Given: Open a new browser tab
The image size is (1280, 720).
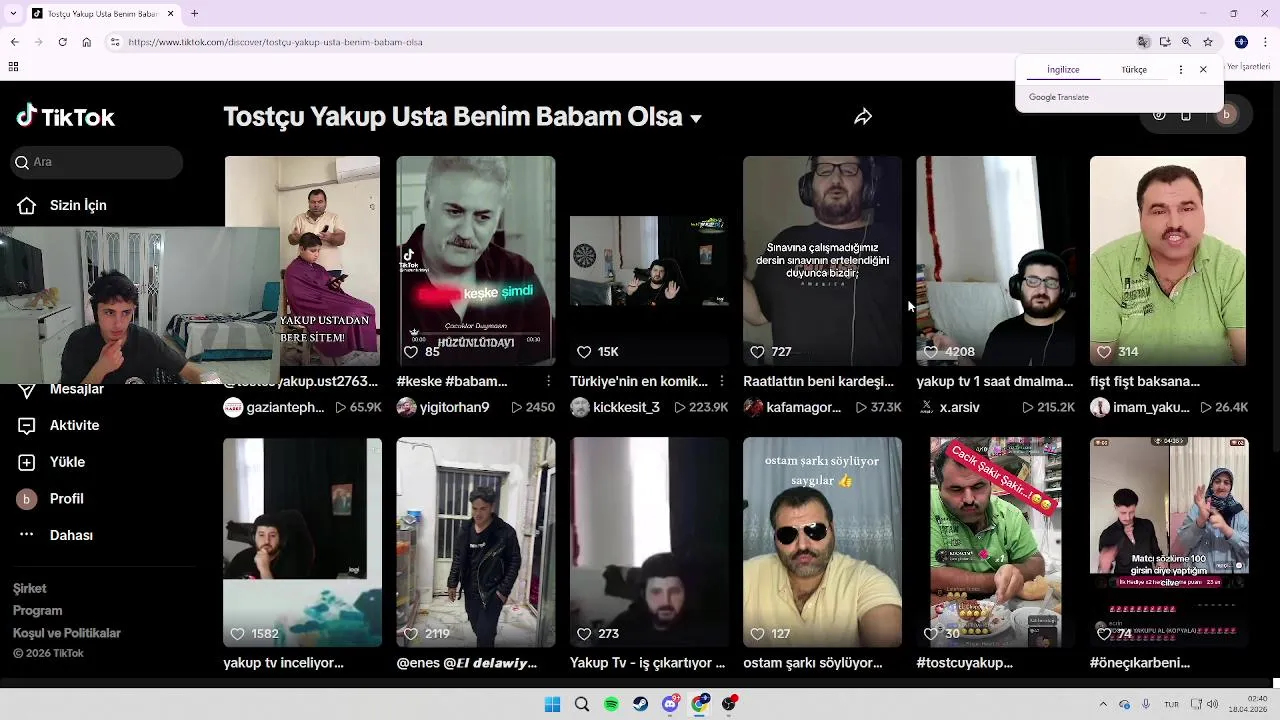Looking at the screenshot, I should pos(194,14).
